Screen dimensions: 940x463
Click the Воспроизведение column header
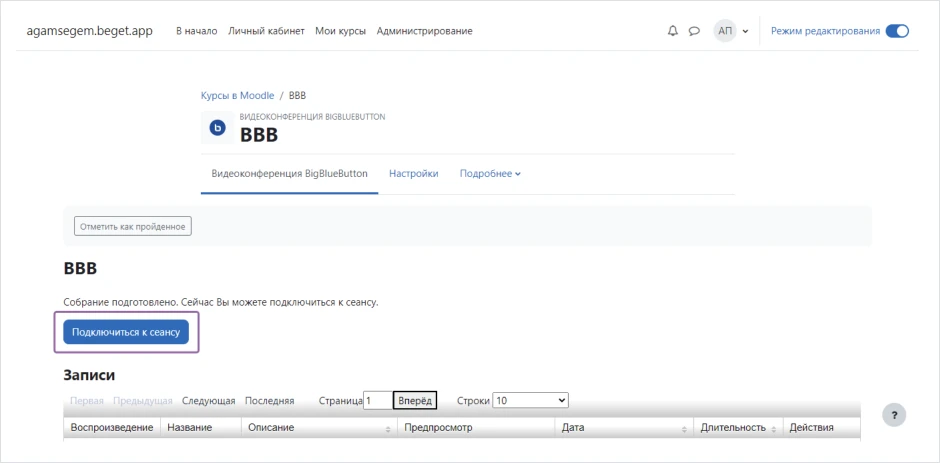(112, 428)
